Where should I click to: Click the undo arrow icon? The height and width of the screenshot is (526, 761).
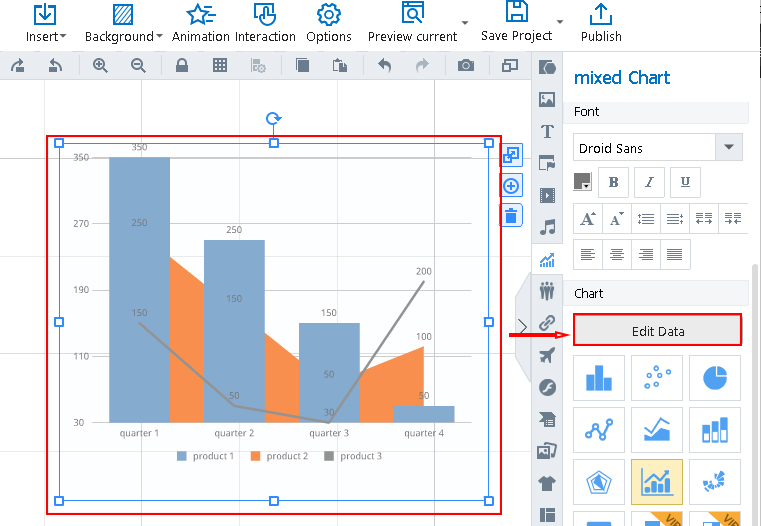(384, 65)
